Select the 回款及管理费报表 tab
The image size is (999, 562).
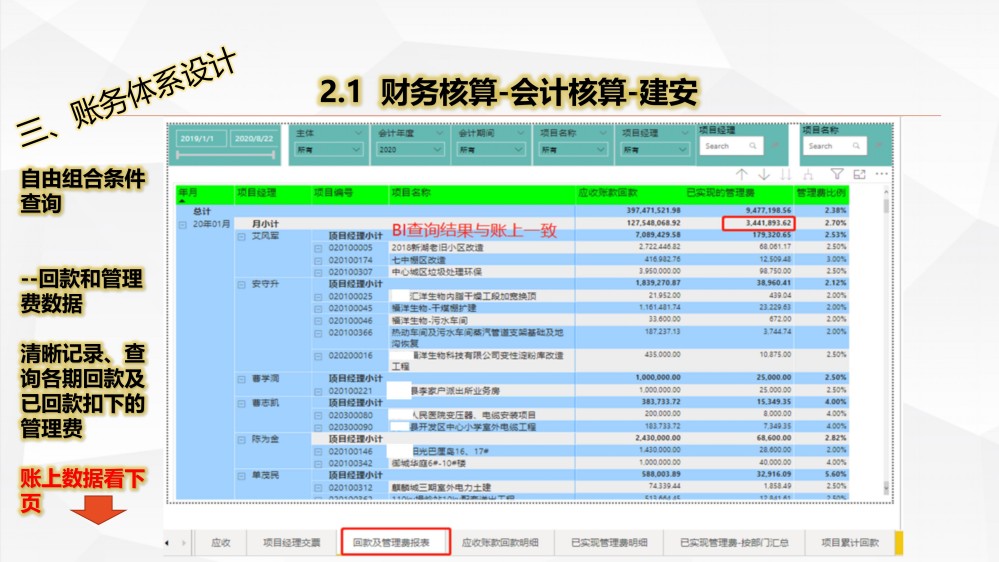(x=396, y=542)
